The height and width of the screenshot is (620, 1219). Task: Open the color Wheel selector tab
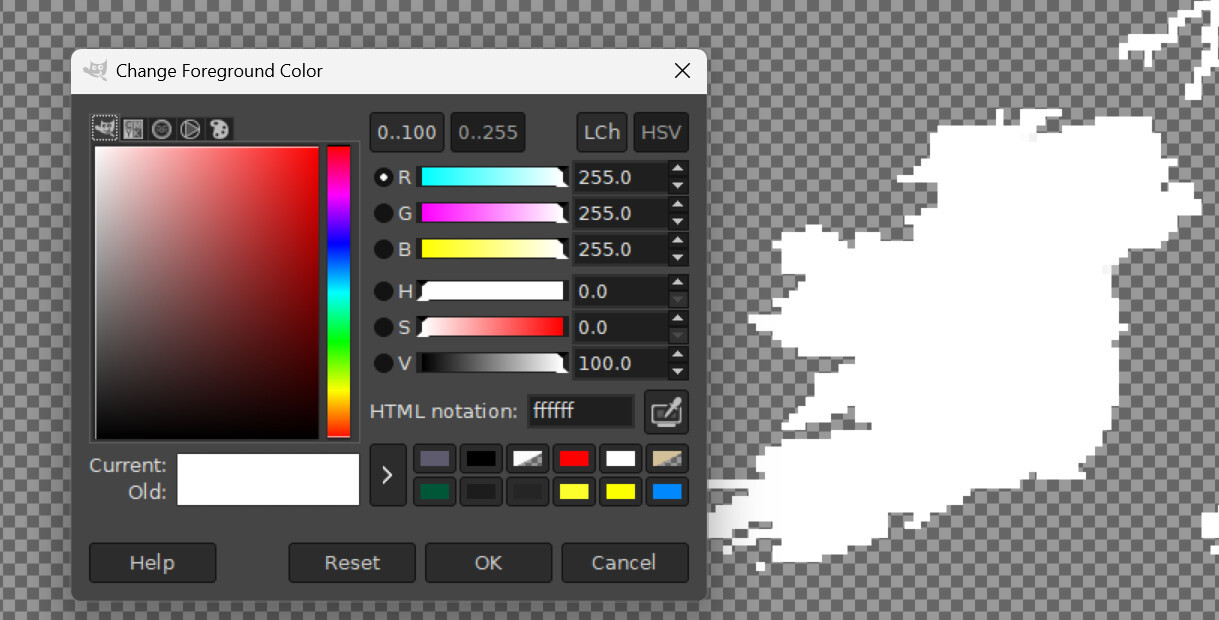point(190,129)
